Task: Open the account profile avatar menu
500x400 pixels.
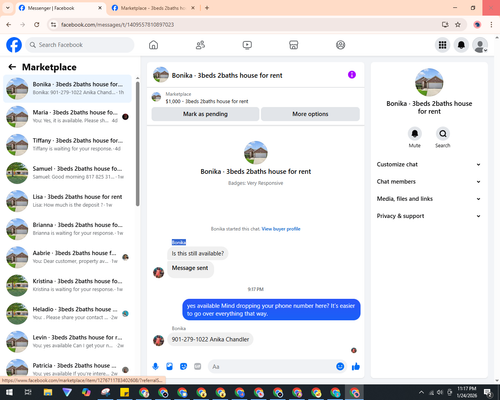Action: (480, 45)
